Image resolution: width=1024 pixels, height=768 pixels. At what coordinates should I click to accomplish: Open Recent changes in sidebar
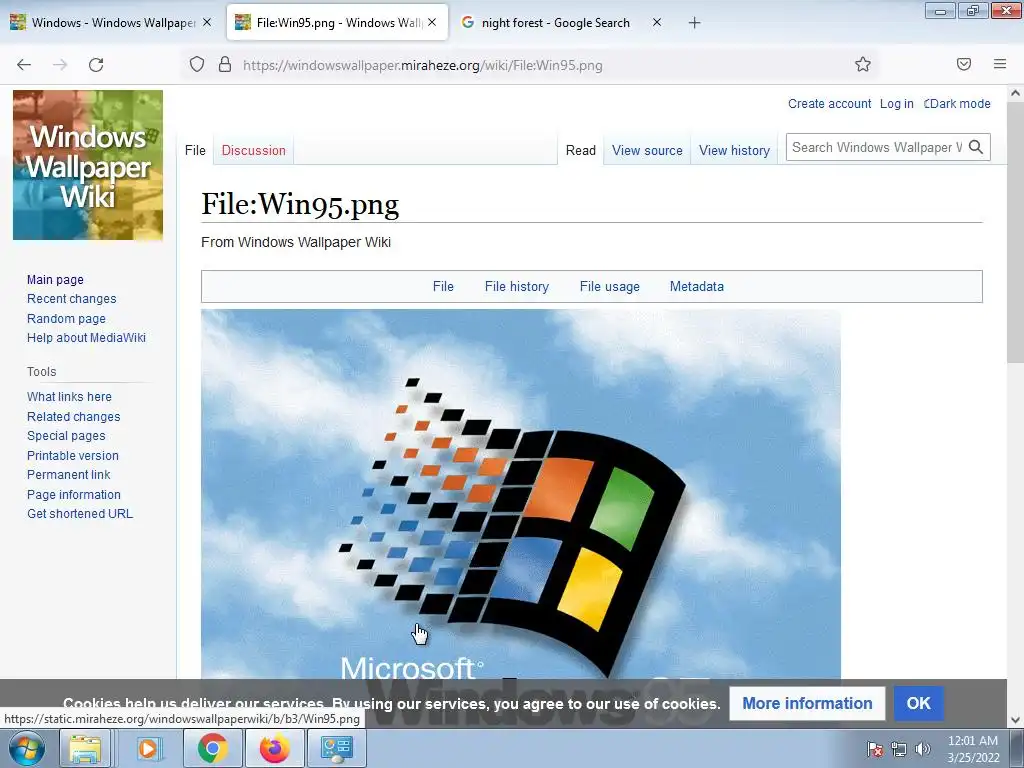[71, 299]
